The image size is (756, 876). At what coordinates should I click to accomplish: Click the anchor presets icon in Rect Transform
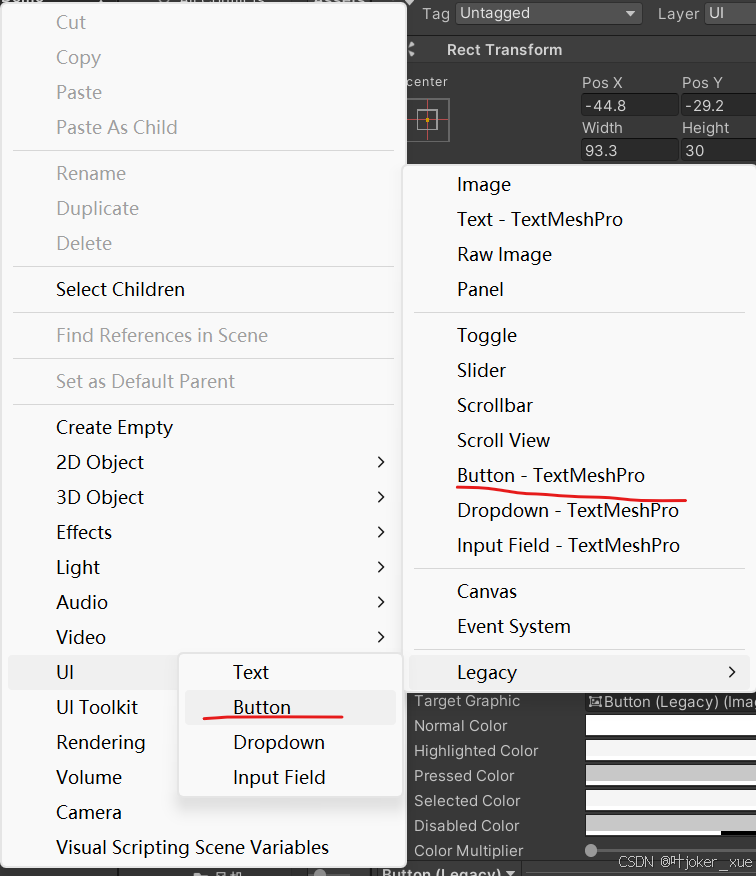coord(428,120)
